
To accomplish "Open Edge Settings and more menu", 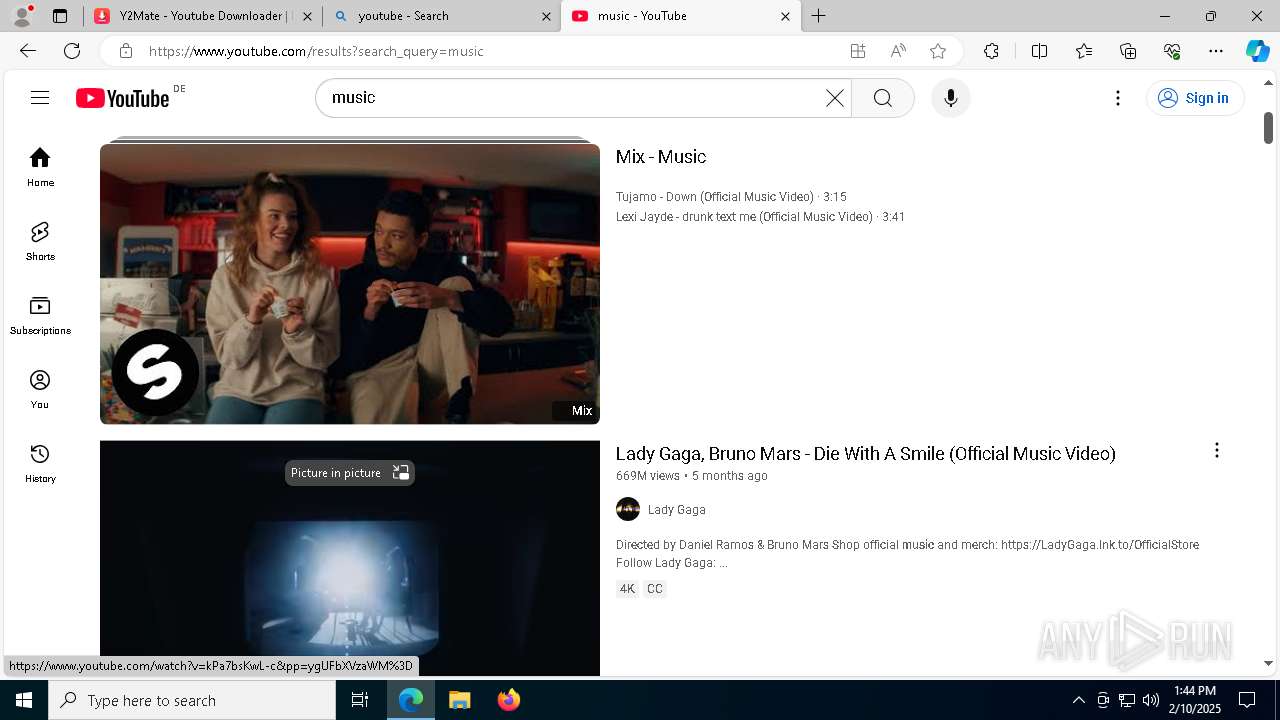I will tap(1216, 51).
